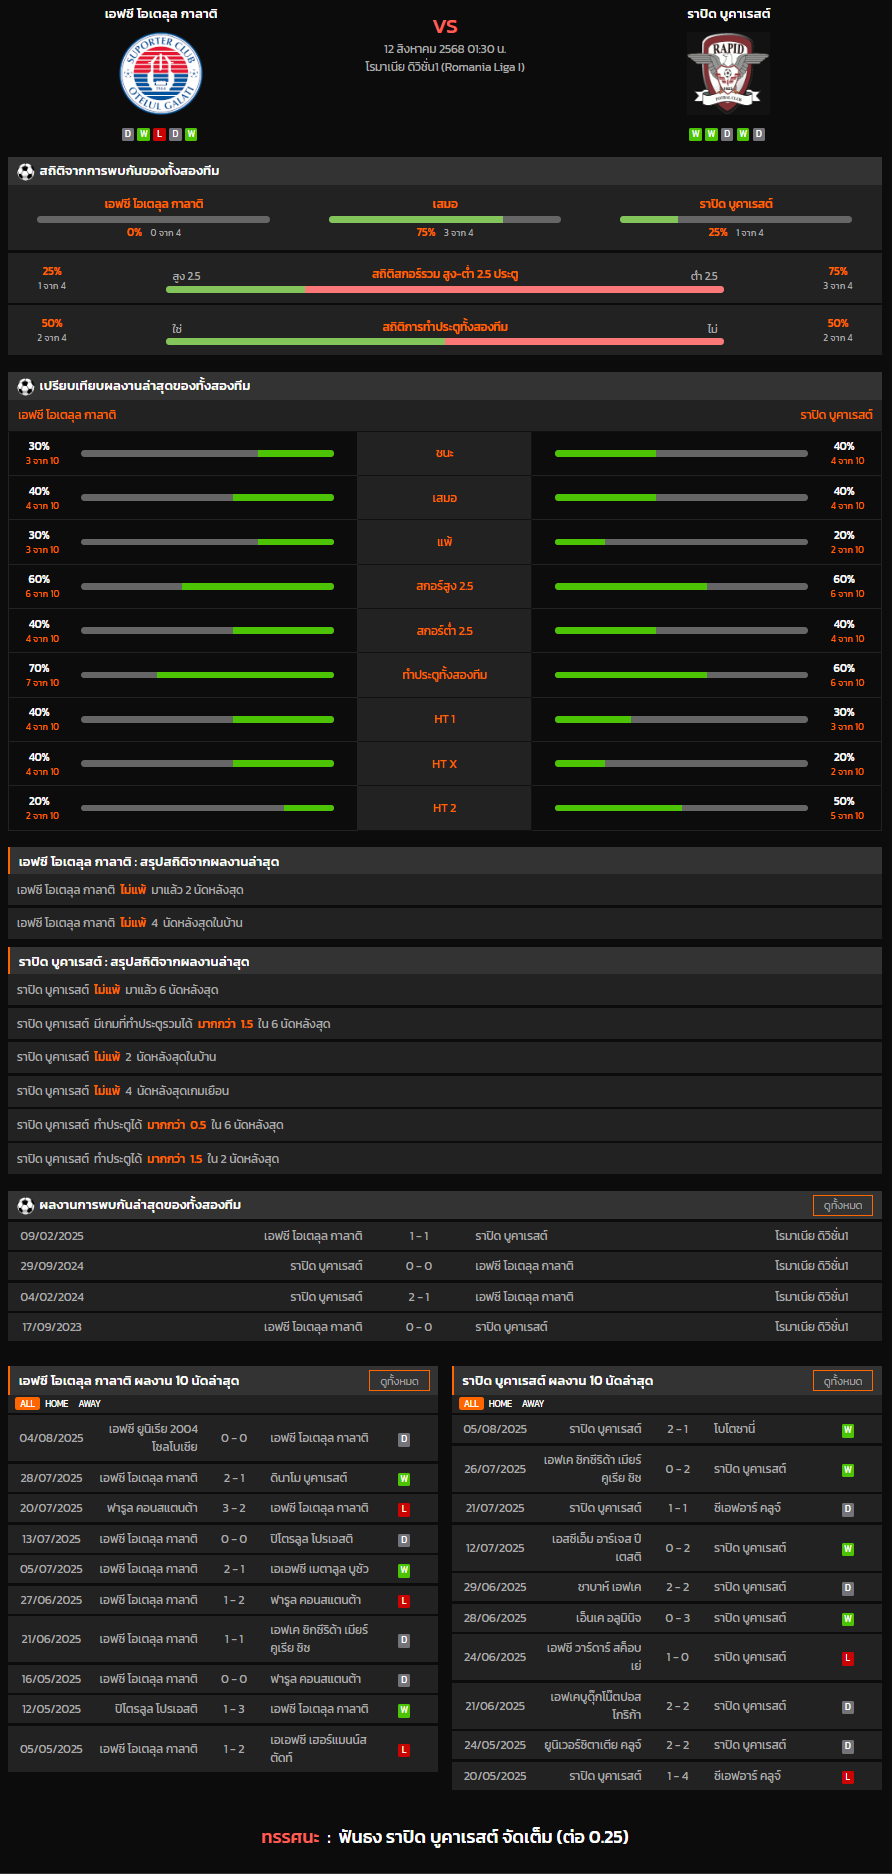This screenshot has height=1874, width=892.
Task: Click Rapid Bucuresti 'สกอร์สูง 2.5' 60% bar
Action: [x=681, y=587]
